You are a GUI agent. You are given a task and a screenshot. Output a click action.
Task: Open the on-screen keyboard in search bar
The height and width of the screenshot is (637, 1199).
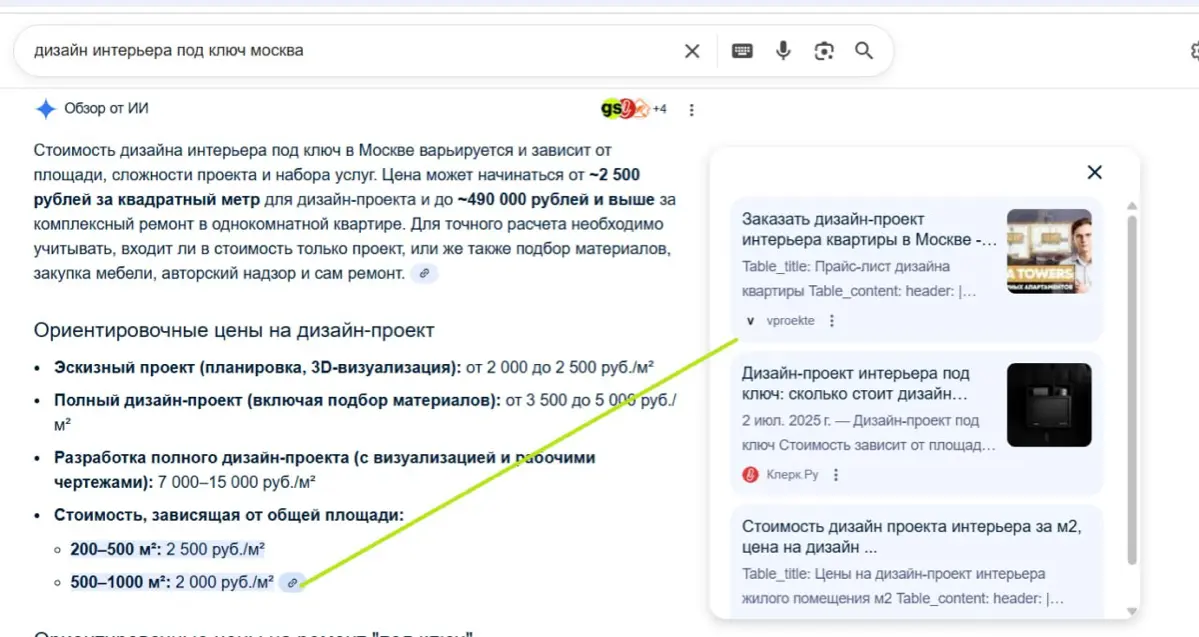pyautogui.click(x=742, y=50)
